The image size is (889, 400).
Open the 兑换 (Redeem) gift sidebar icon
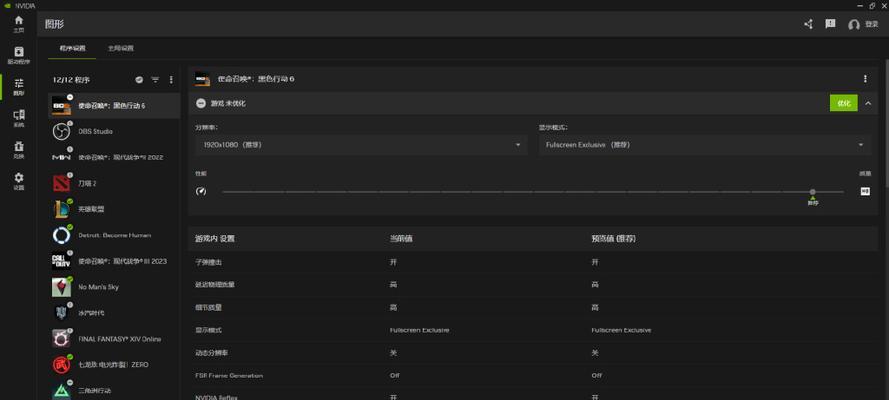click(19, 146)
